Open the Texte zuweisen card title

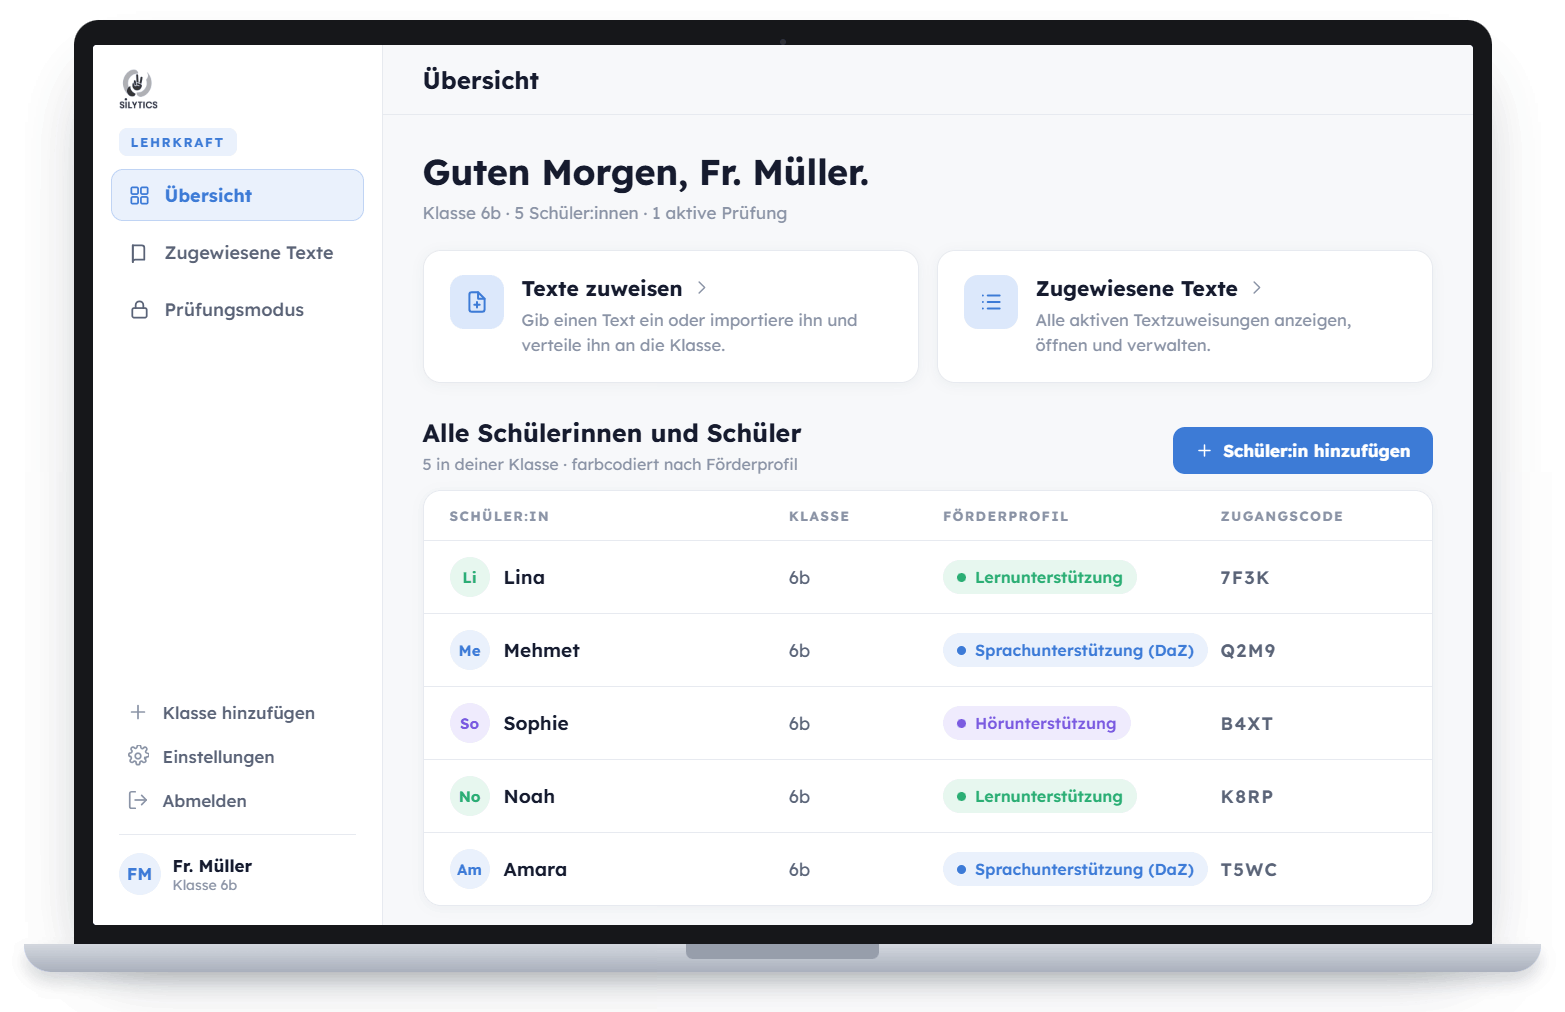point(602,289)
